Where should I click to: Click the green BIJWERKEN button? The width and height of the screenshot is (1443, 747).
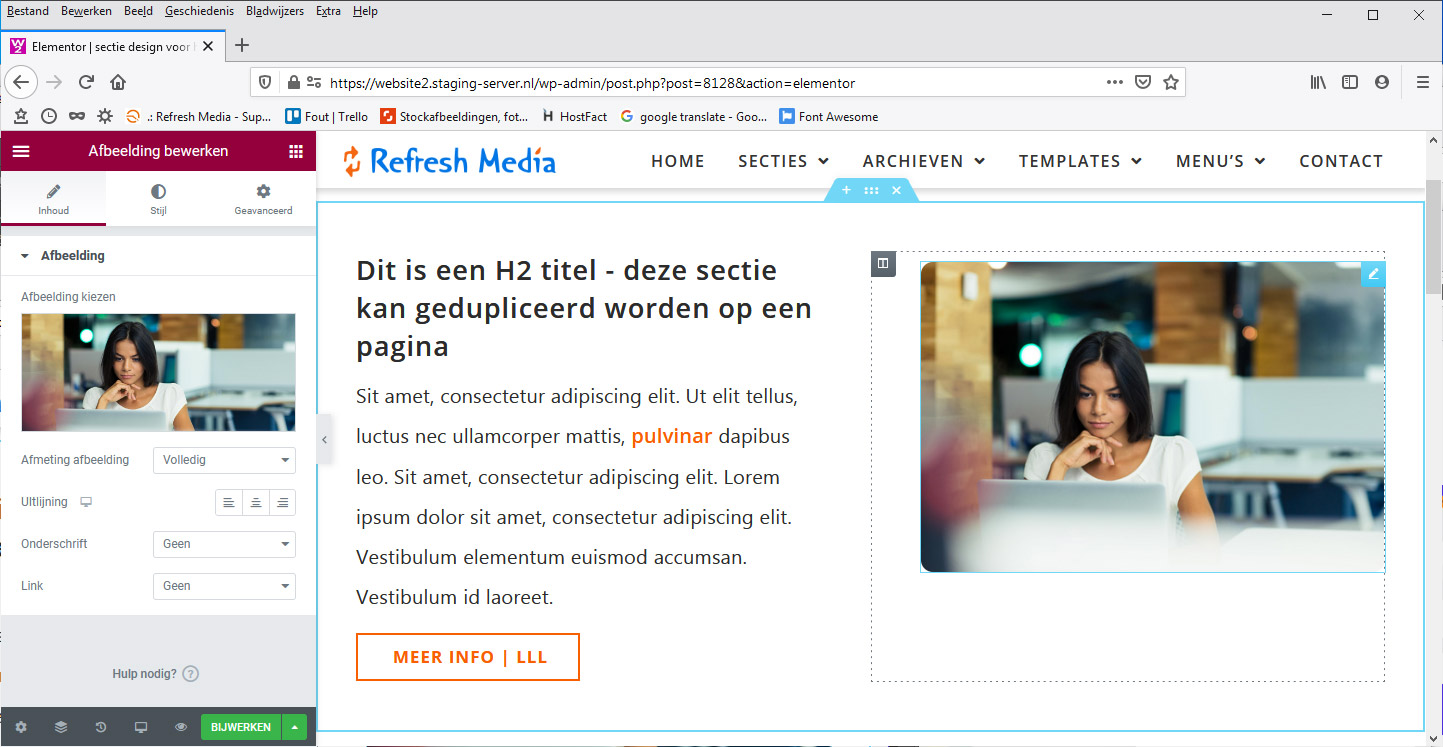tap(240, 727)
